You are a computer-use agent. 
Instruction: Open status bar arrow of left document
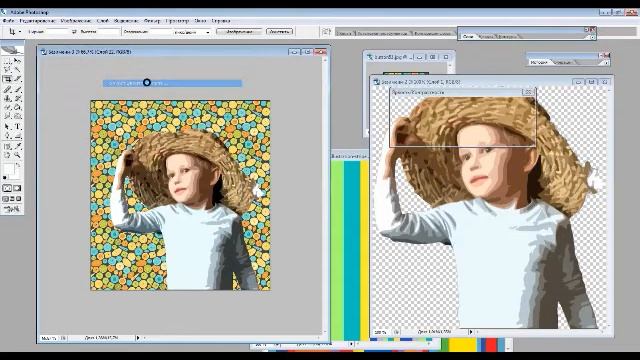coord(138,338)
